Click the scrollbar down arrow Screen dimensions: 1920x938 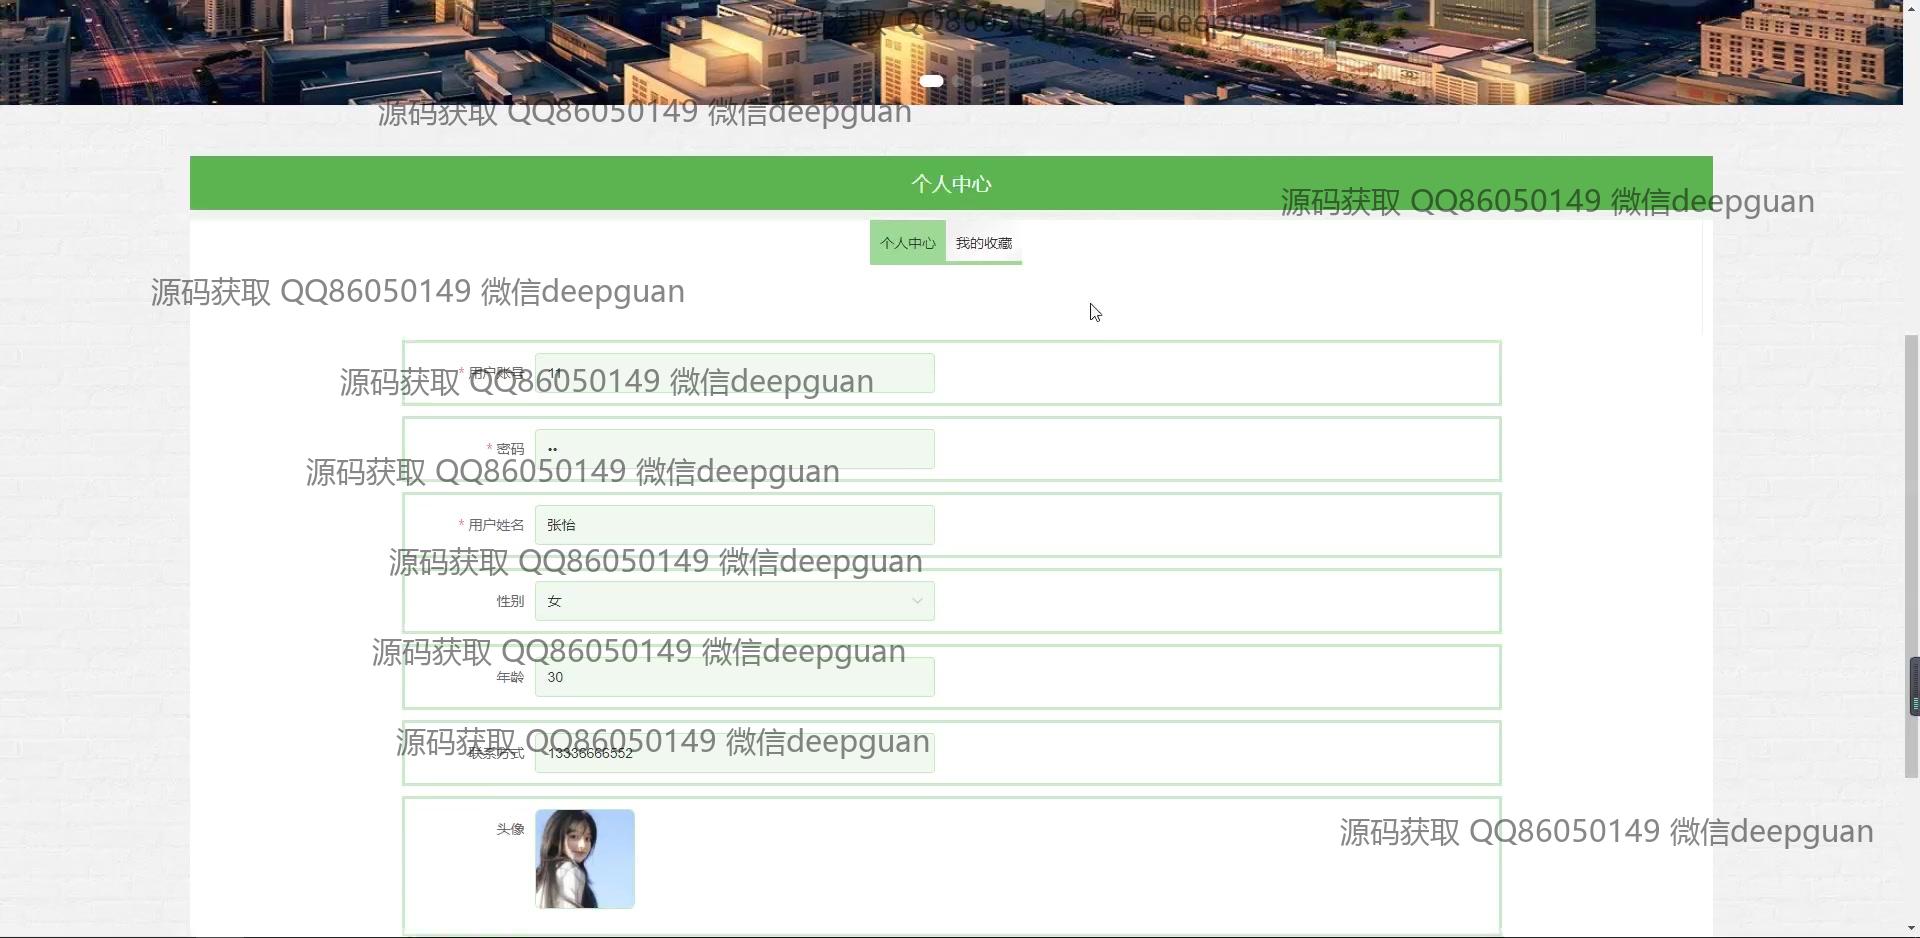1911,929
